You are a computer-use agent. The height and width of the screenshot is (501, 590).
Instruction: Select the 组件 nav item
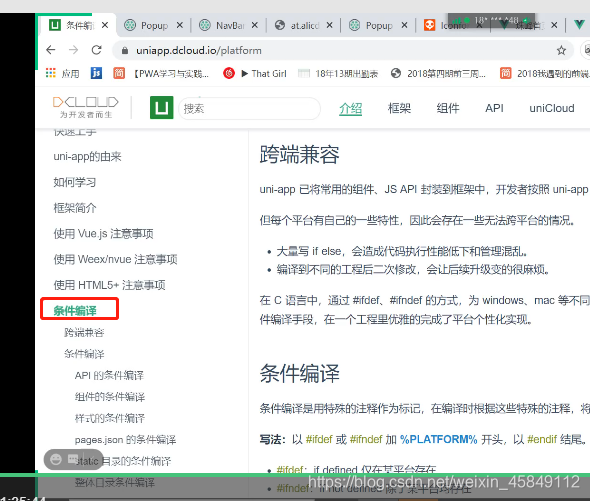(x=448, y=108)
